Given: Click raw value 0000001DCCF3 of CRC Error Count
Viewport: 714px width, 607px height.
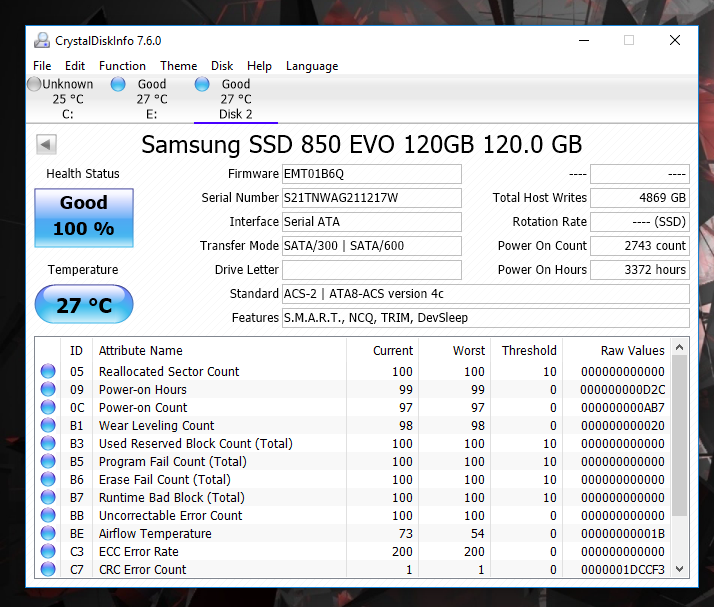Looking at the screenshot, I should [x=622, y=570].
